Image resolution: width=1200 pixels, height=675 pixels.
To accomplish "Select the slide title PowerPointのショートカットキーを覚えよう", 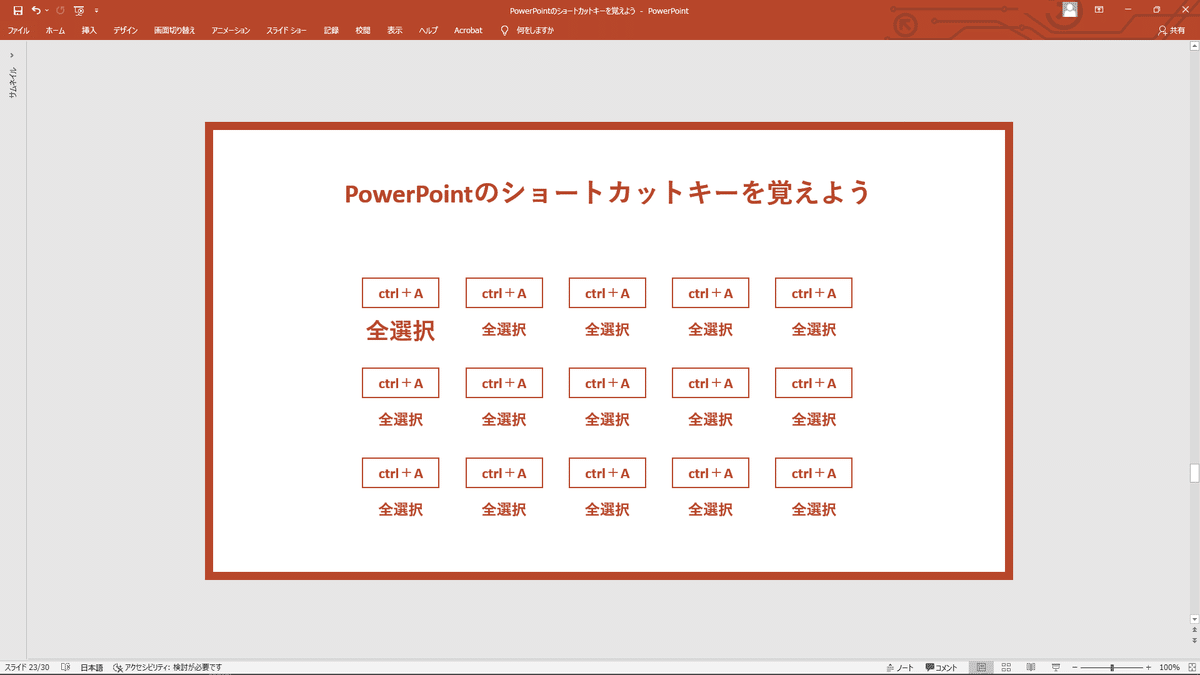I will (x=608, y=192).
